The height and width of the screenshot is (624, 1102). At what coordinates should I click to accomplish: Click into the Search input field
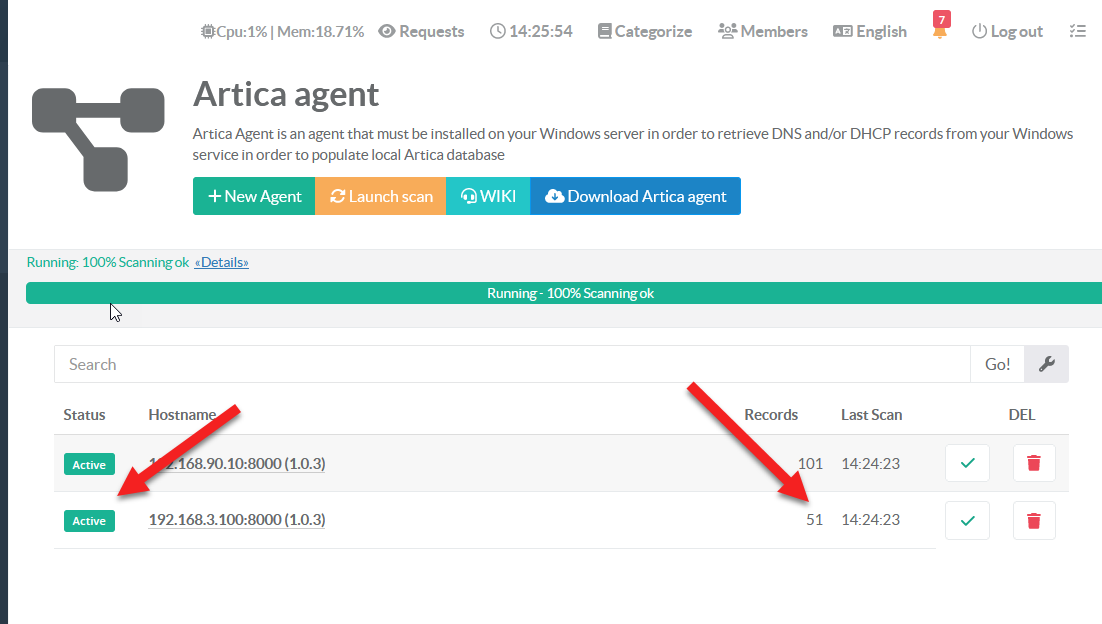pos(511,364)
